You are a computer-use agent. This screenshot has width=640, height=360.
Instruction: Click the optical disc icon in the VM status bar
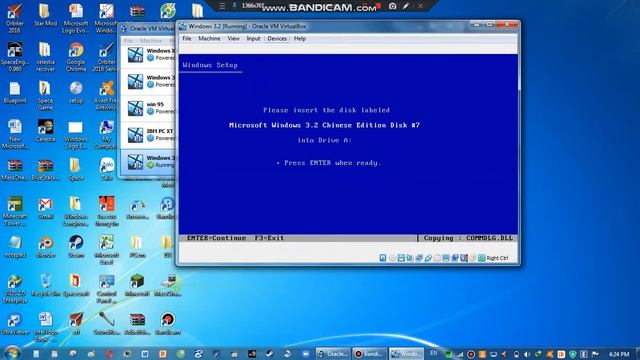392,258
